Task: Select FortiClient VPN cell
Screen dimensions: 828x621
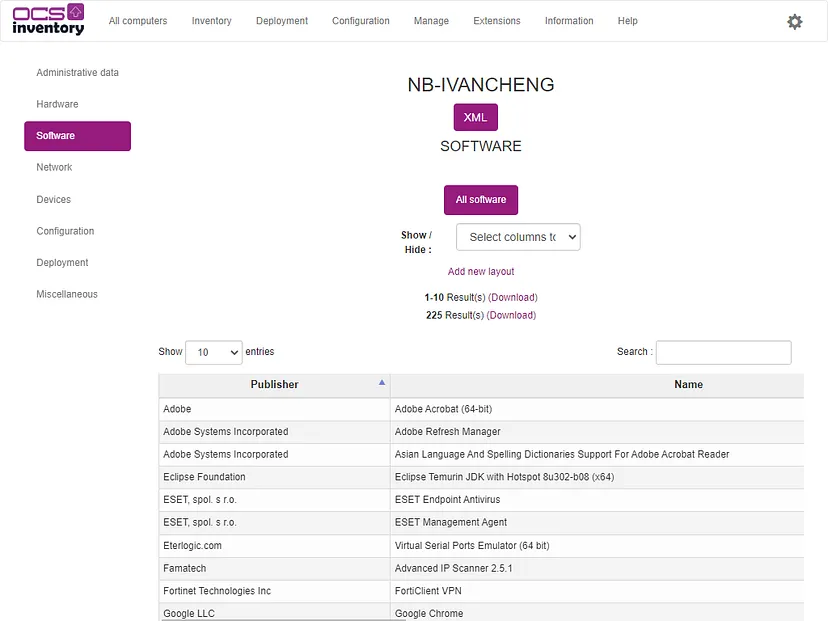Action: tap(597, 591)
